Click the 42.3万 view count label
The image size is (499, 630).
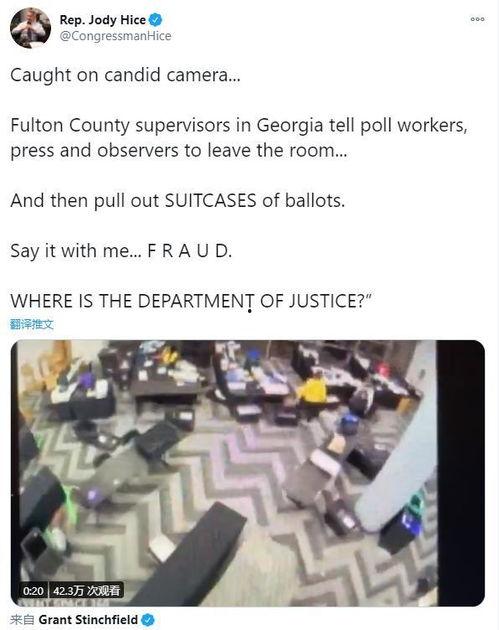[x=86, y=591]
